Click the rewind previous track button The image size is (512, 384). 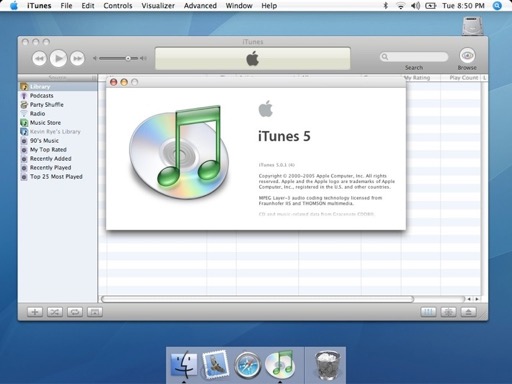tap(39, 59)
